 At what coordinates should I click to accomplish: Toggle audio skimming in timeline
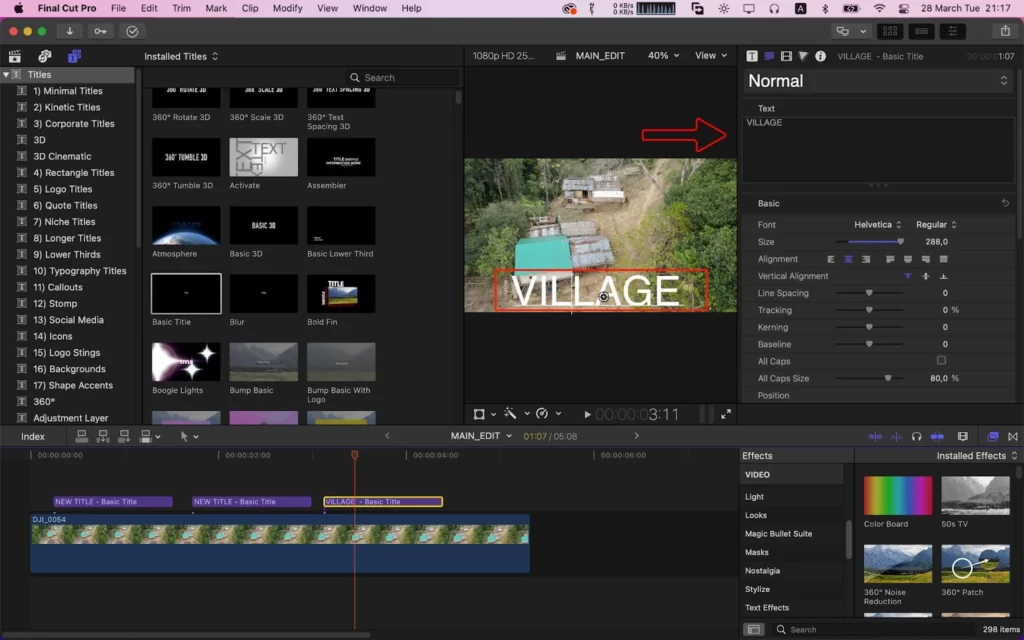click(896, 436)
